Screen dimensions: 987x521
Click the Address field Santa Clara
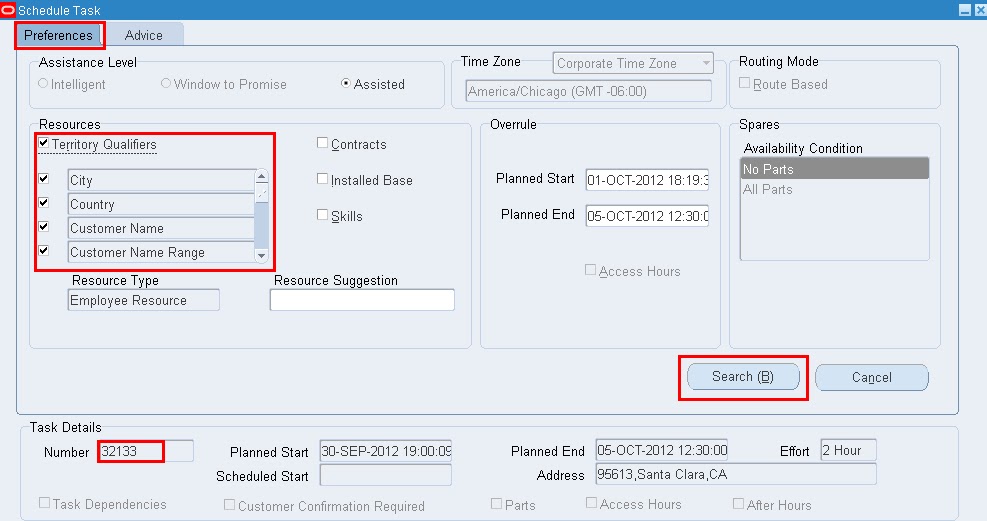(x=736, y=474)
